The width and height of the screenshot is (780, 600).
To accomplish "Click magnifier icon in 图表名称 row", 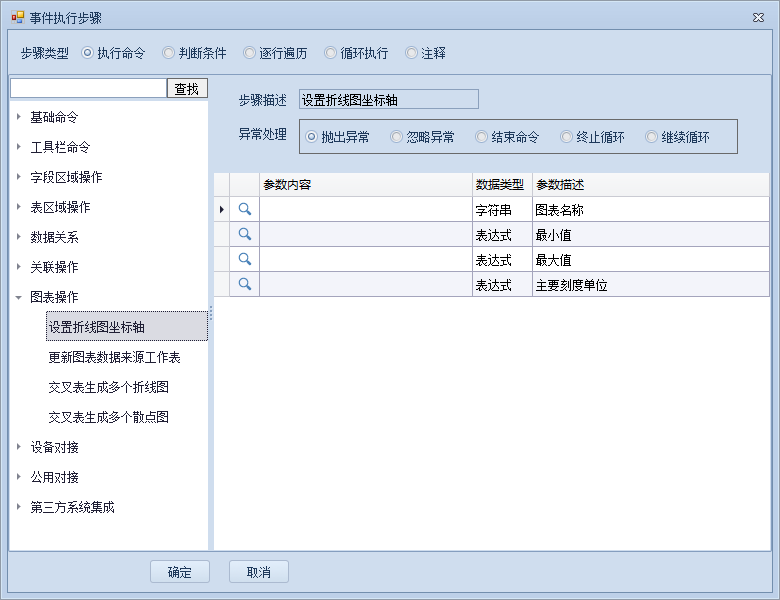I will coord(244,209).
